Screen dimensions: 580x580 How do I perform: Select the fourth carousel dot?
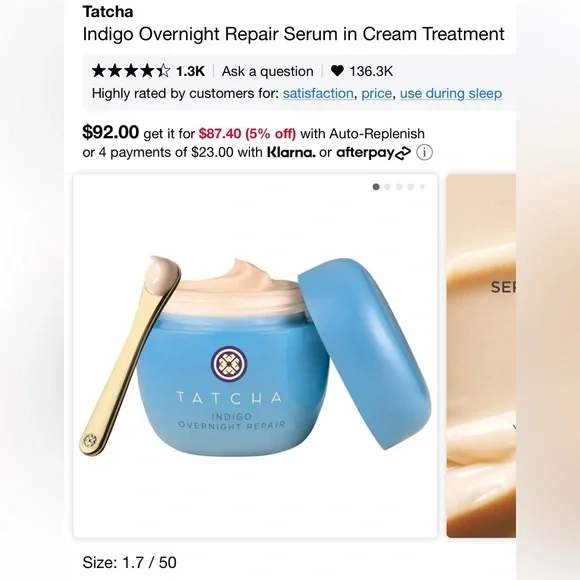410,187
